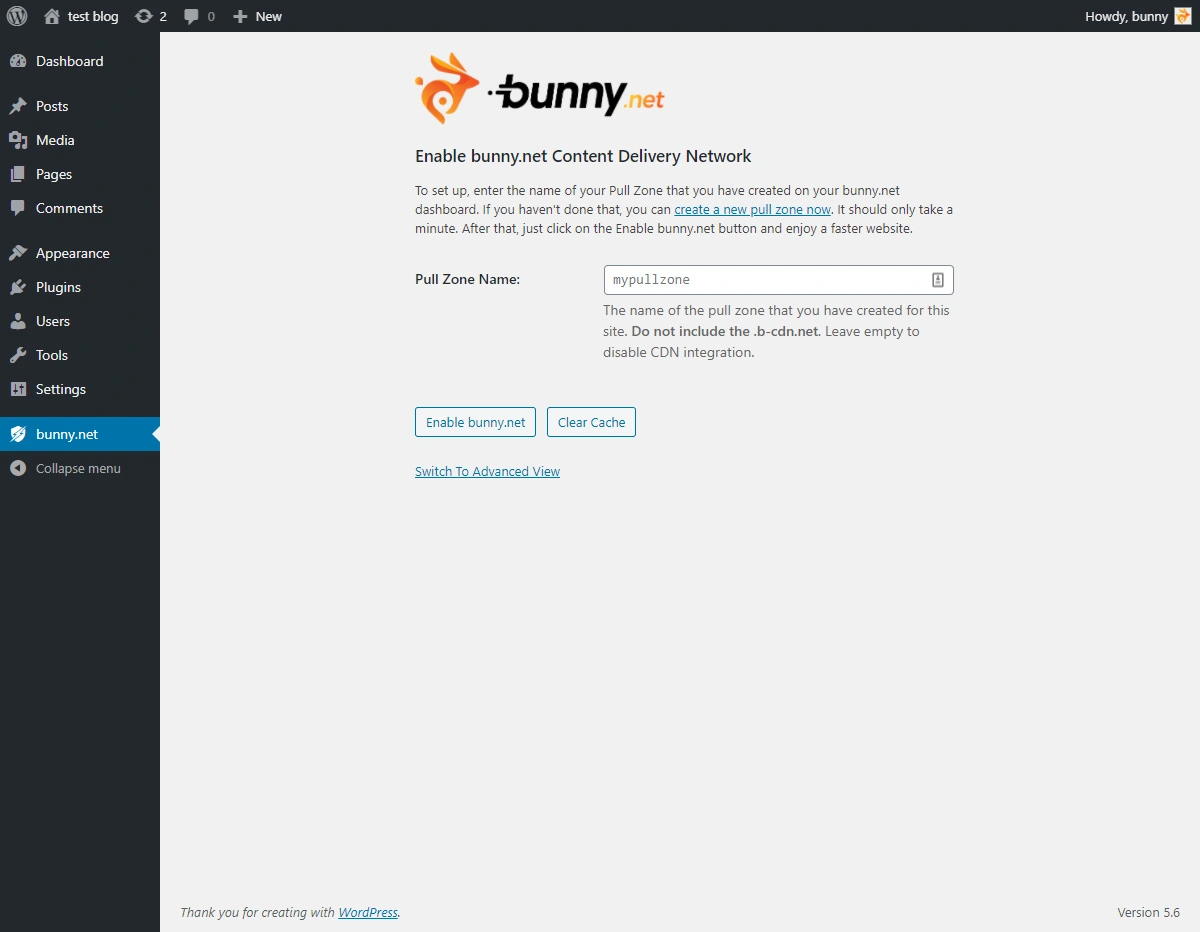
Task: Click the Dashboard gauge icon
Action: 18,61
